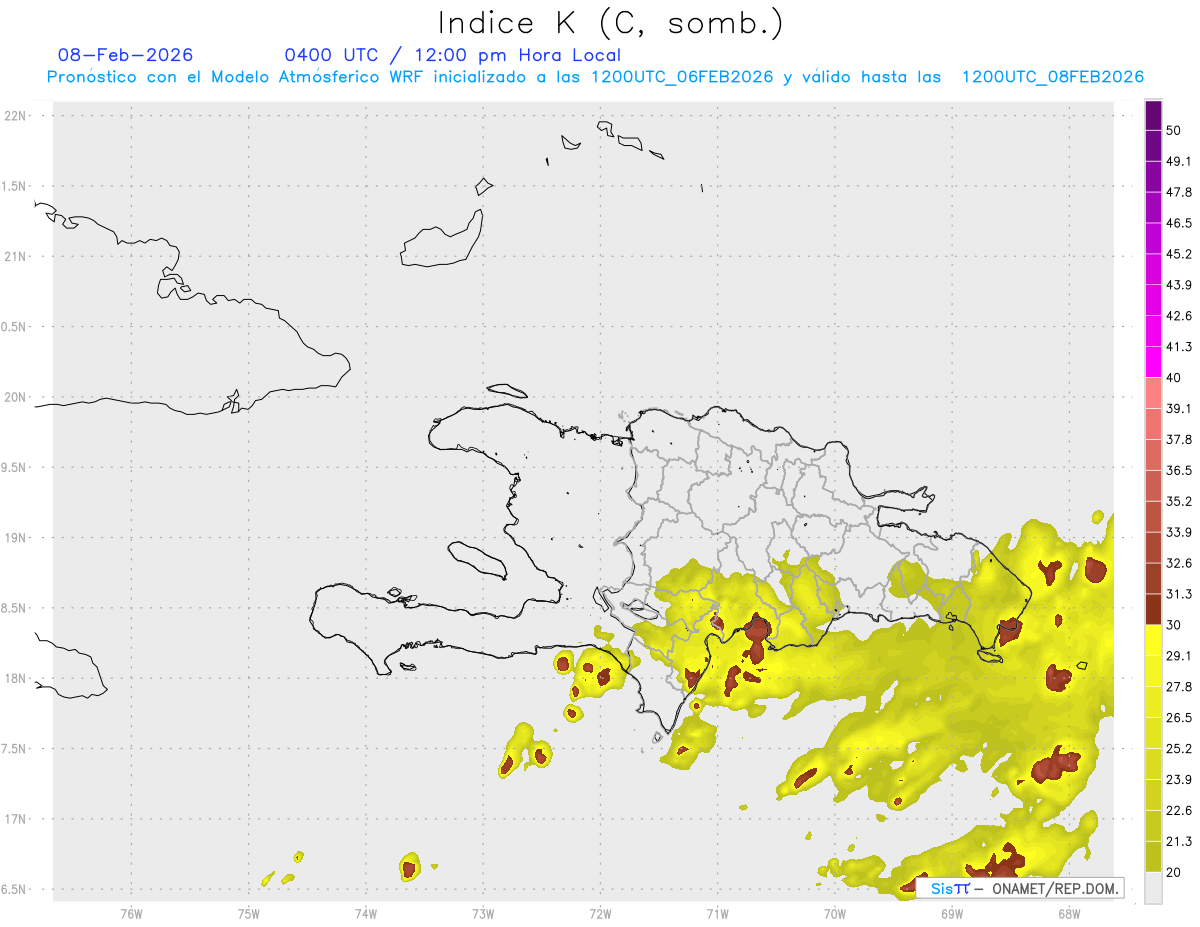Click the color bar value '42.6'

pos(1179,316)
